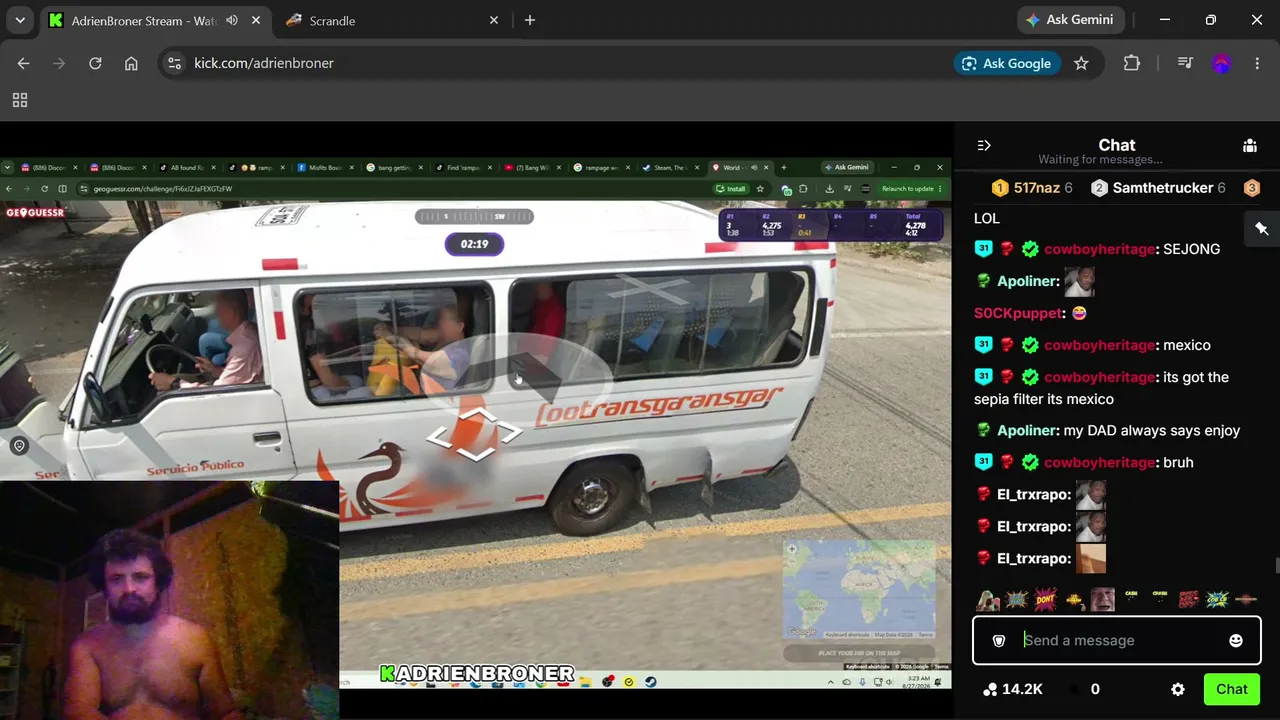Viewport: 1280px width, 720px height.
Task: Open chat settings gear icon
Action: pyautogui.click(x=1178, y=689)
